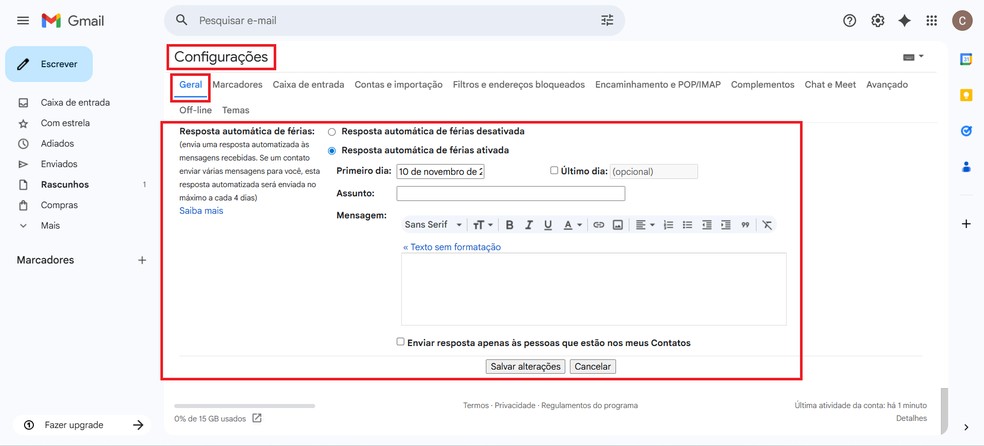
Task: Open the text size dropdown
Action: pos(483,225)
